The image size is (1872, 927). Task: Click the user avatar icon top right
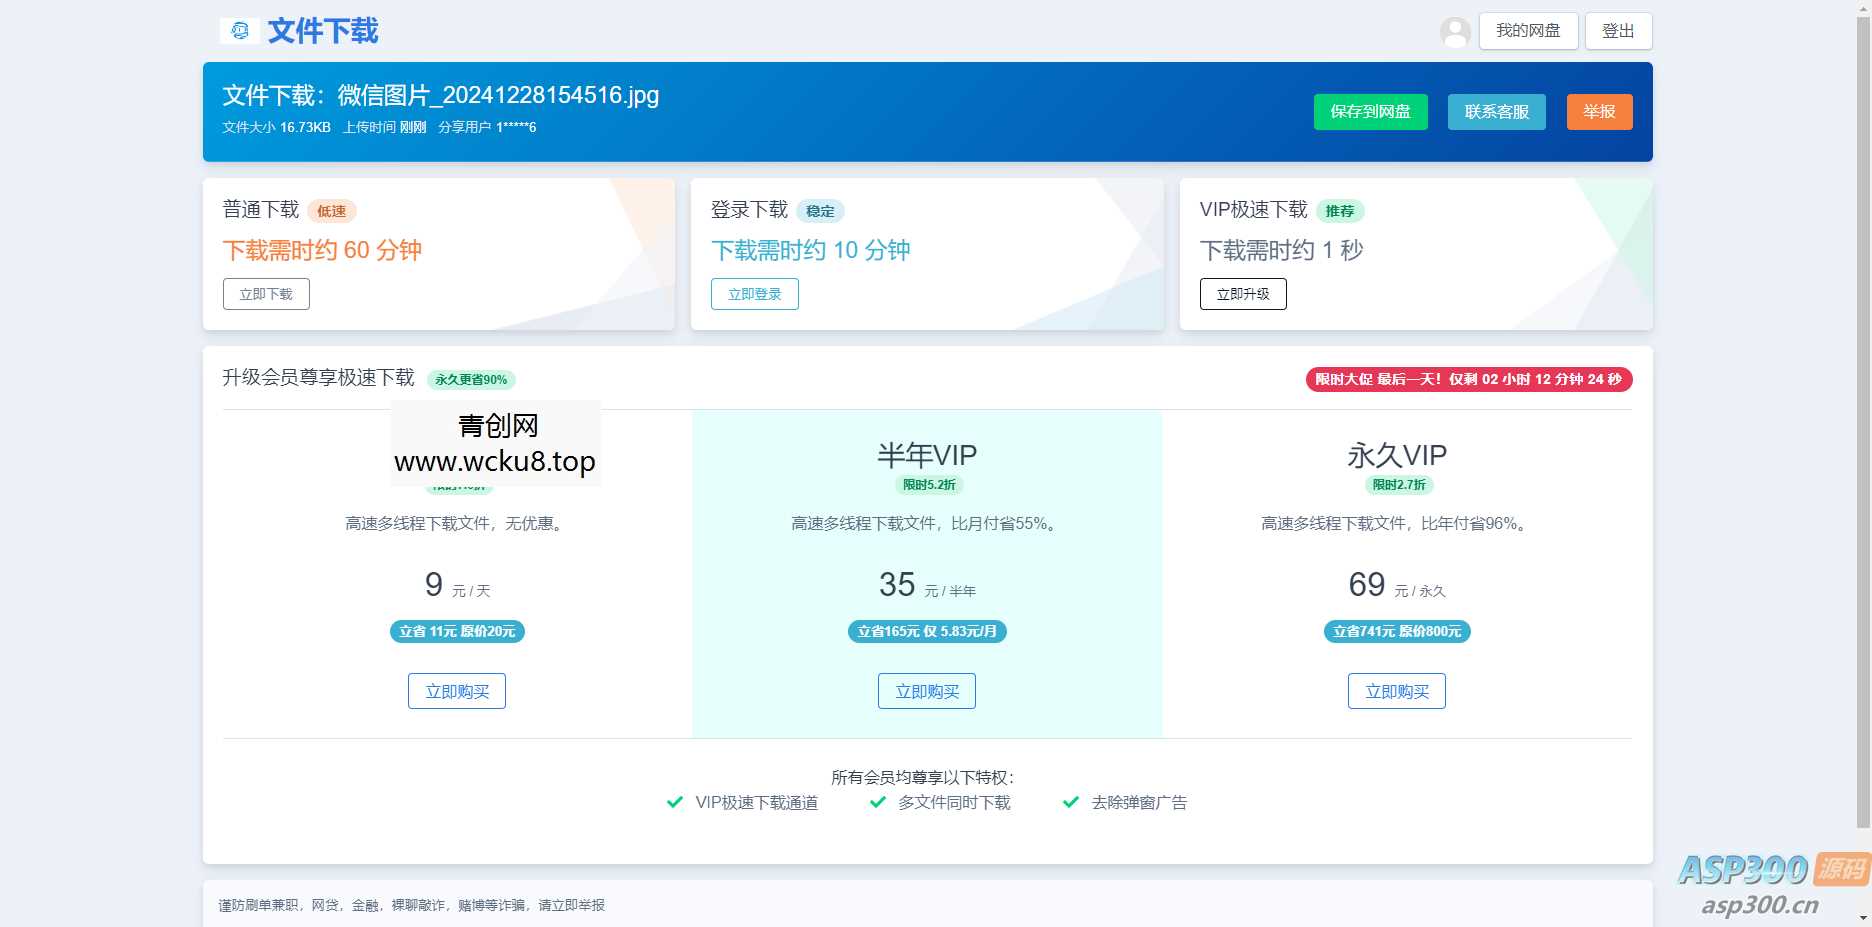point(1455,31)
